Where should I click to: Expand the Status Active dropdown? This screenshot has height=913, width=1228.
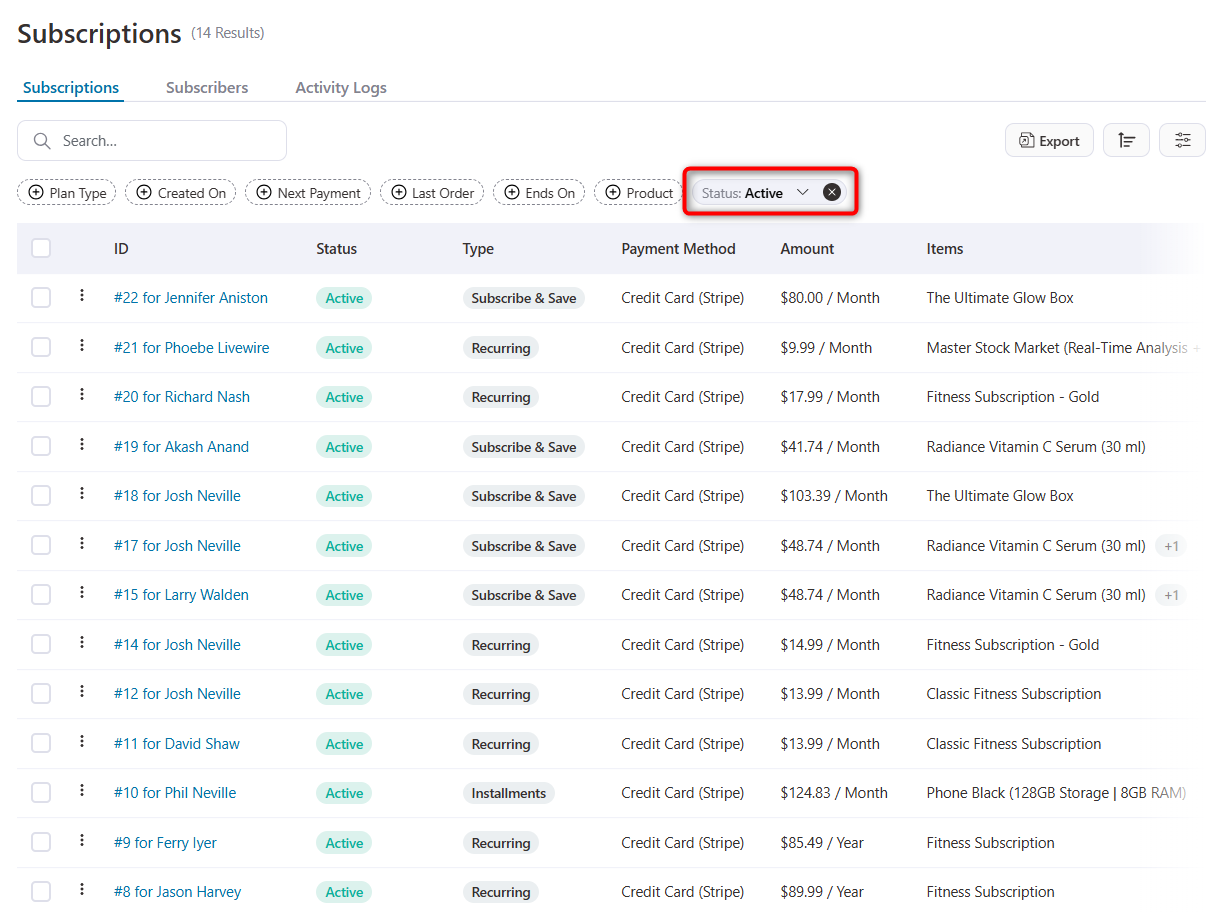[x=802, y=192]
